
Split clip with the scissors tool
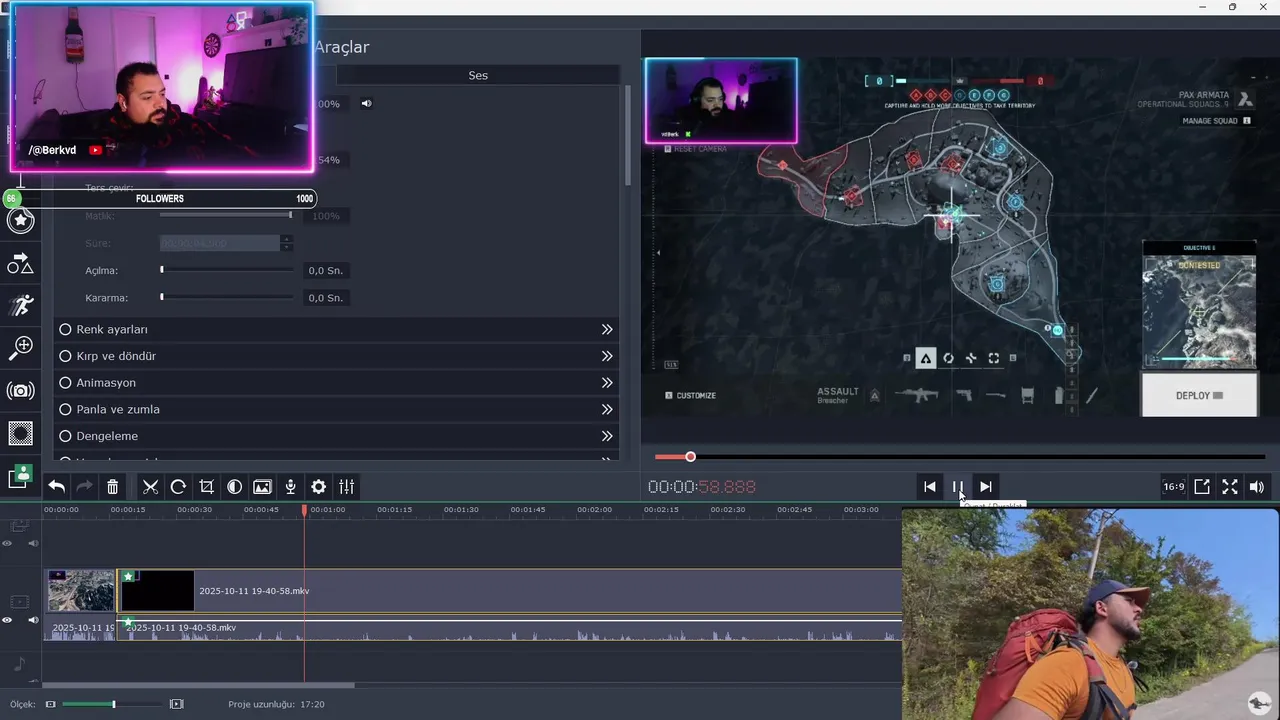150,487
